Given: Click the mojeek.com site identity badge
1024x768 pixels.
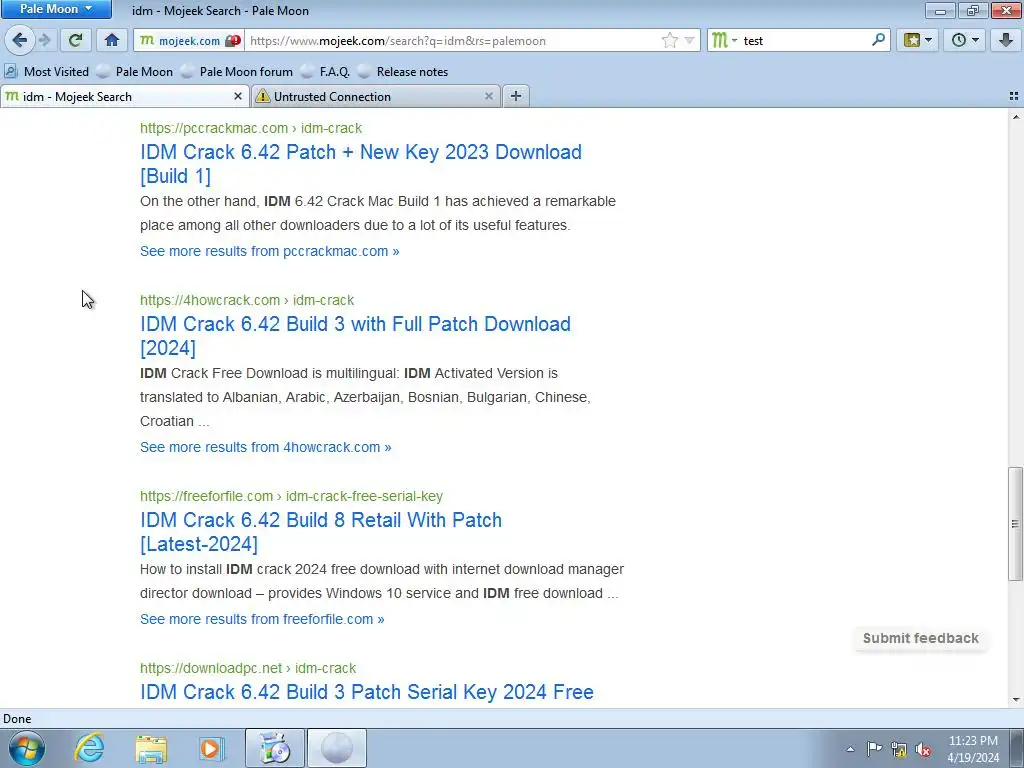Looking at the screenshot, I should pos(189,40).
